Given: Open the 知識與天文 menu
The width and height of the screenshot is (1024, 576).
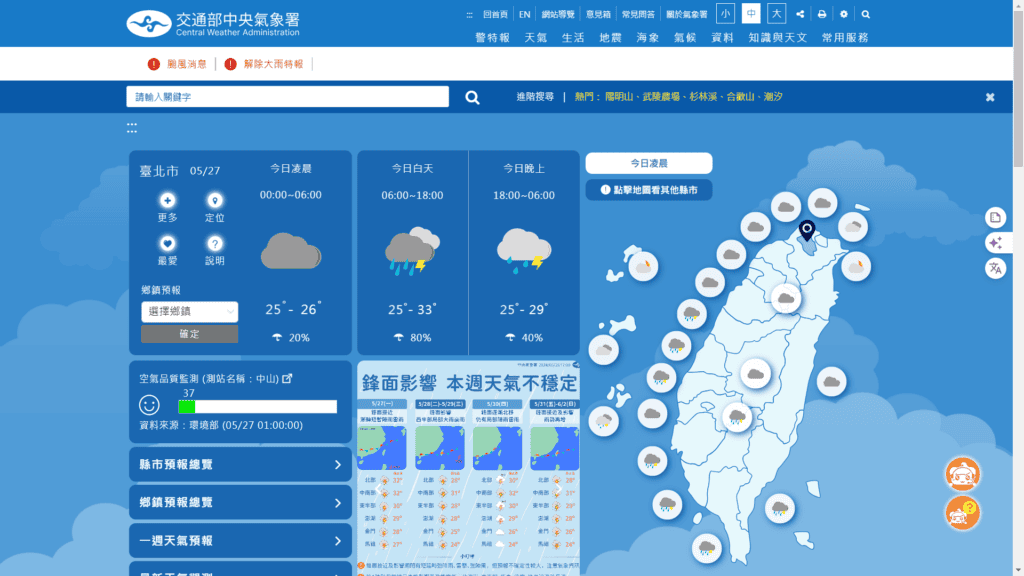Looking at the screenshot, I should pyautogui.click(x=778, y=38).
